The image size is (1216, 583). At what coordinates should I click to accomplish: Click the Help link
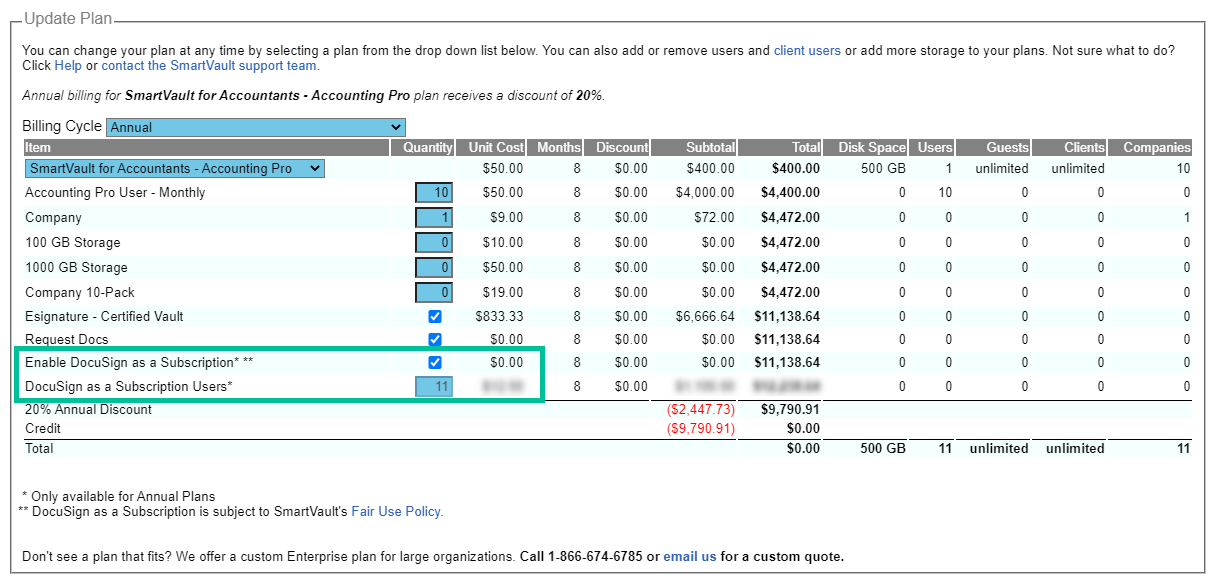68,66
